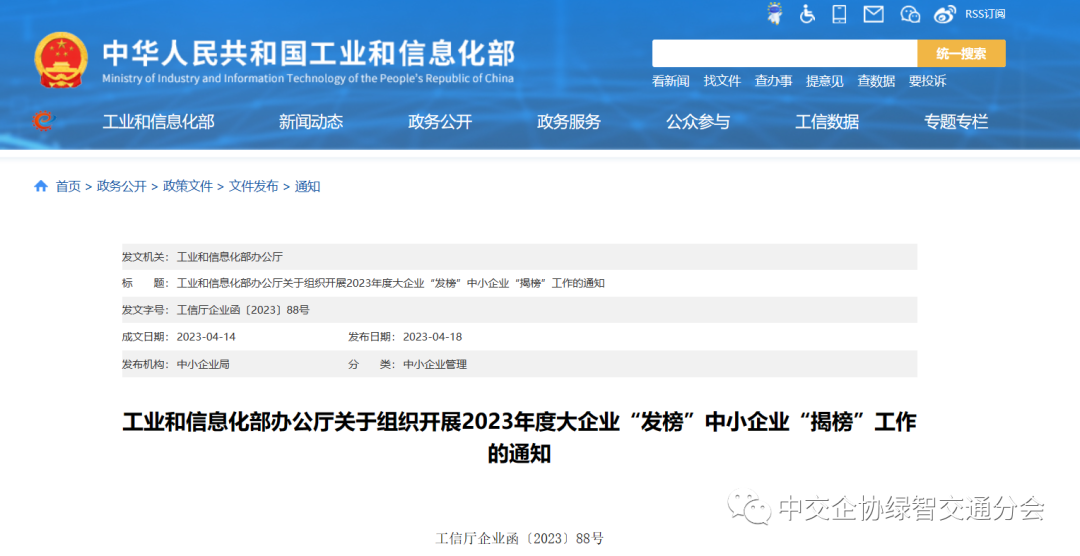Open the RSS订阅 link
1080x556 pixels.
[x=985, y=14]
